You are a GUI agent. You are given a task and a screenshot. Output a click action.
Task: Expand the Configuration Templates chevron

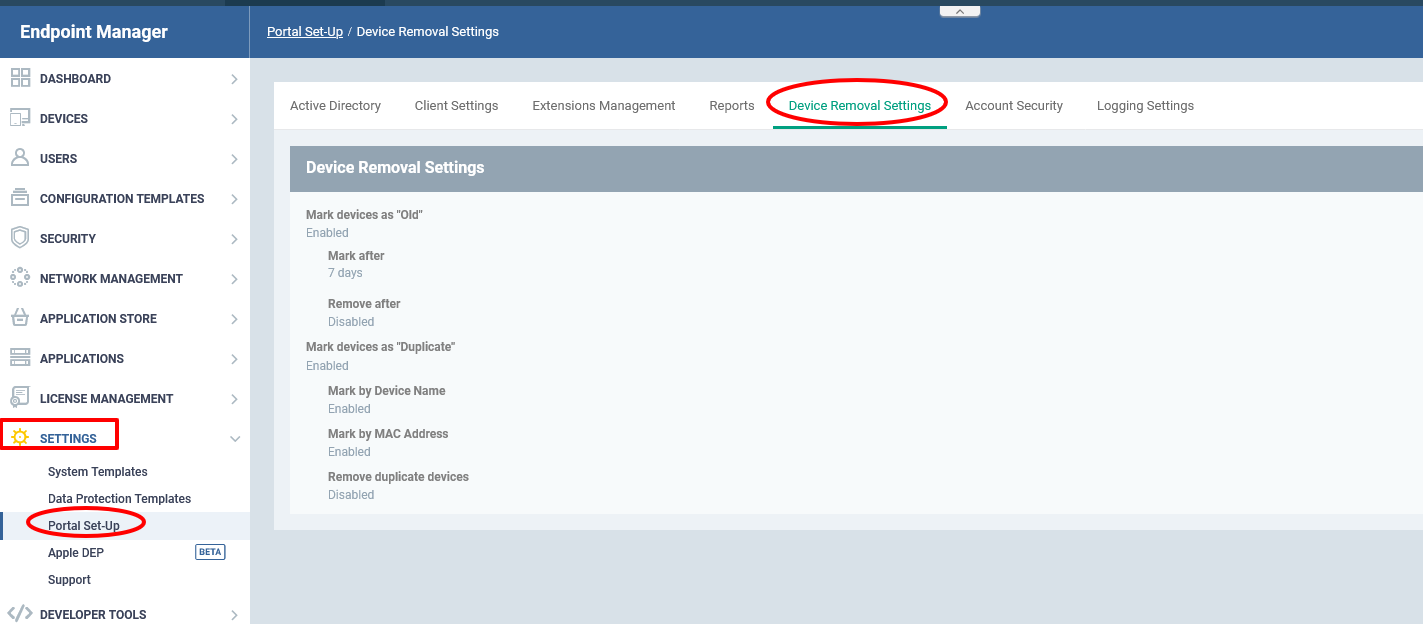(234, 199)
